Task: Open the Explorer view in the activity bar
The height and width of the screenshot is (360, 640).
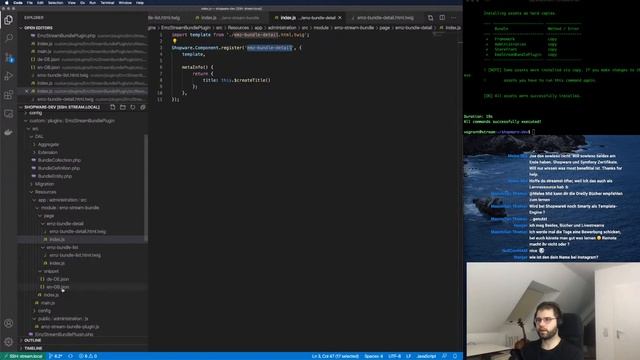Action: [x=9, y=20]
